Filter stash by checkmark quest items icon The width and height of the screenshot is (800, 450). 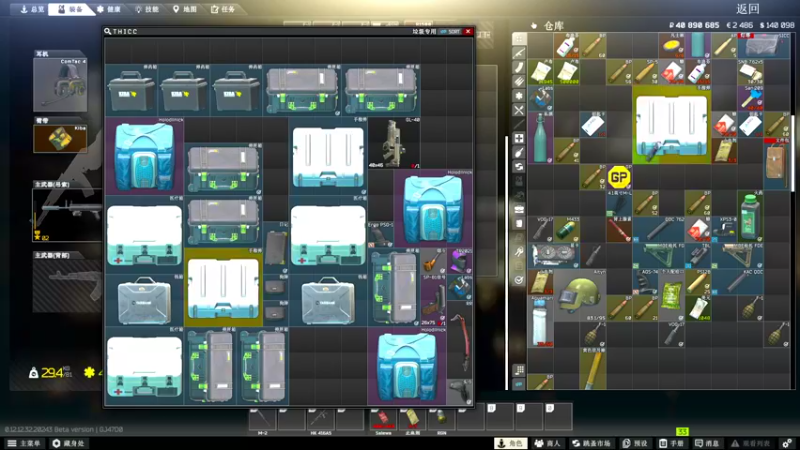point(519,280)
